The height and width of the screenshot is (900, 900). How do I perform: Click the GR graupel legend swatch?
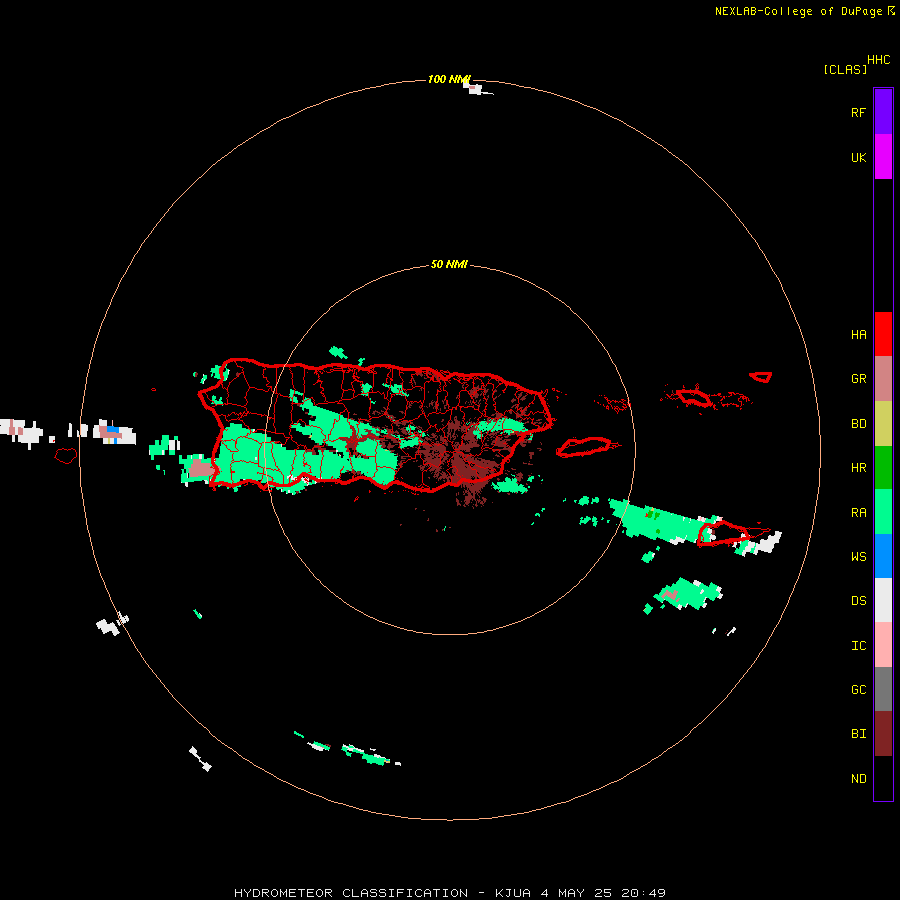coord(883,379)
